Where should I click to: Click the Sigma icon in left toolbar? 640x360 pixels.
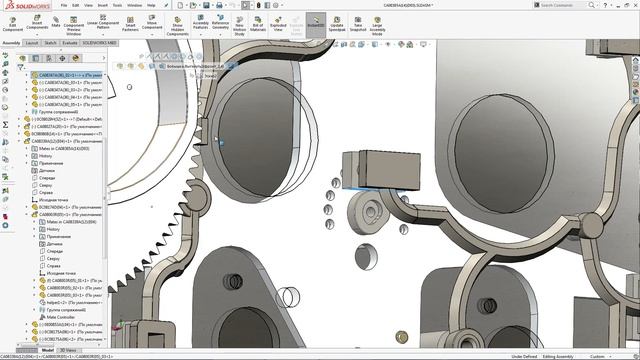[5, 124]
